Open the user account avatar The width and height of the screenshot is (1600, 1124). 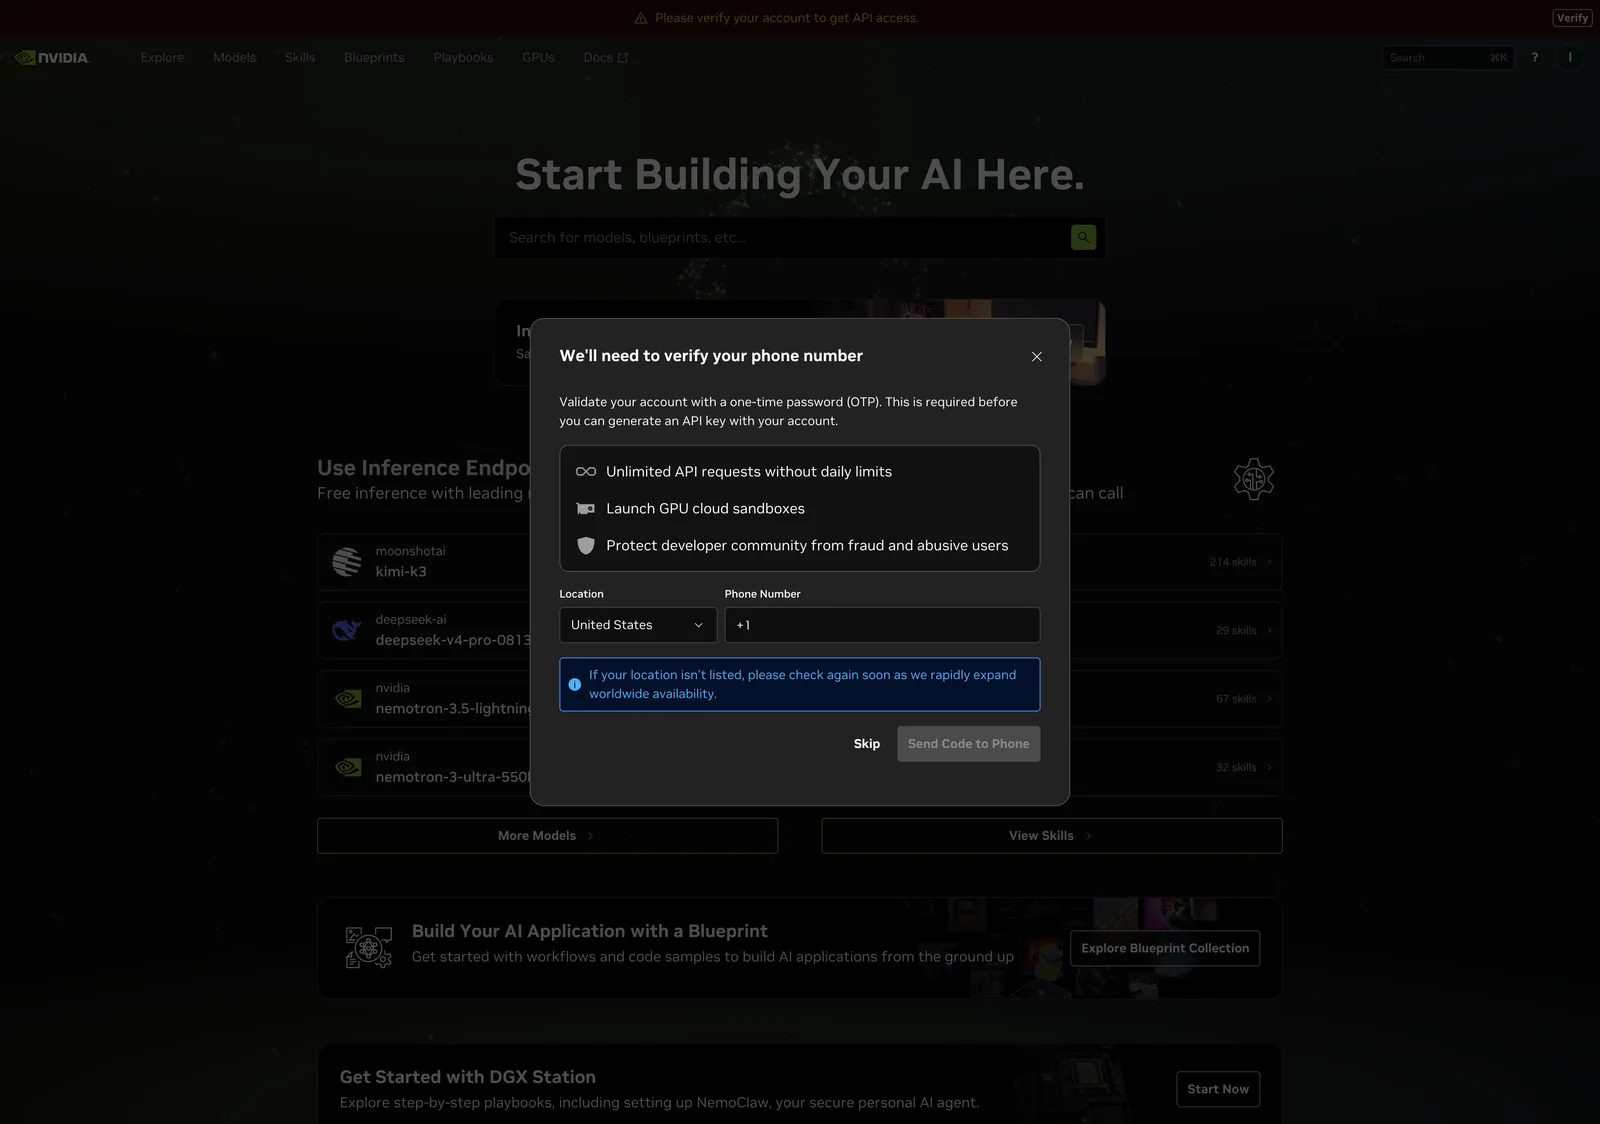tap(1570, 58)
